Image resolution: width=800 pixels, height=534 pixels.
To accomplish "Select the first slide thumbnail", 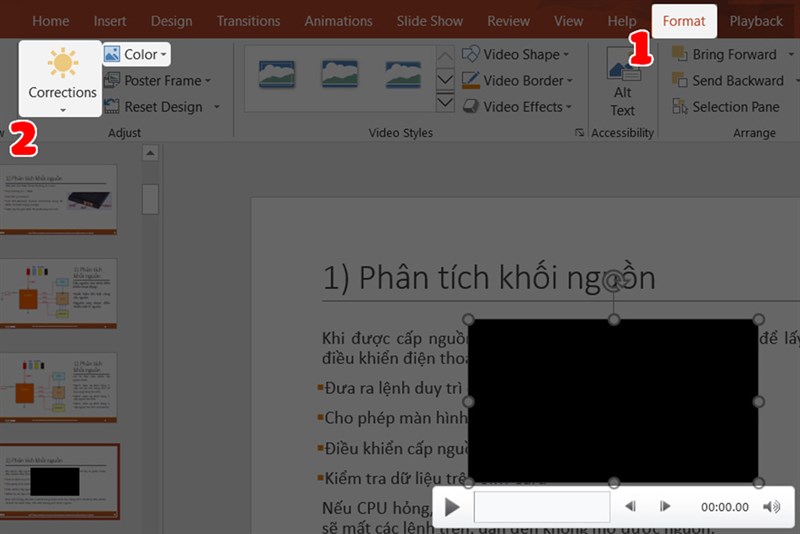I will [x=60, y=198].
